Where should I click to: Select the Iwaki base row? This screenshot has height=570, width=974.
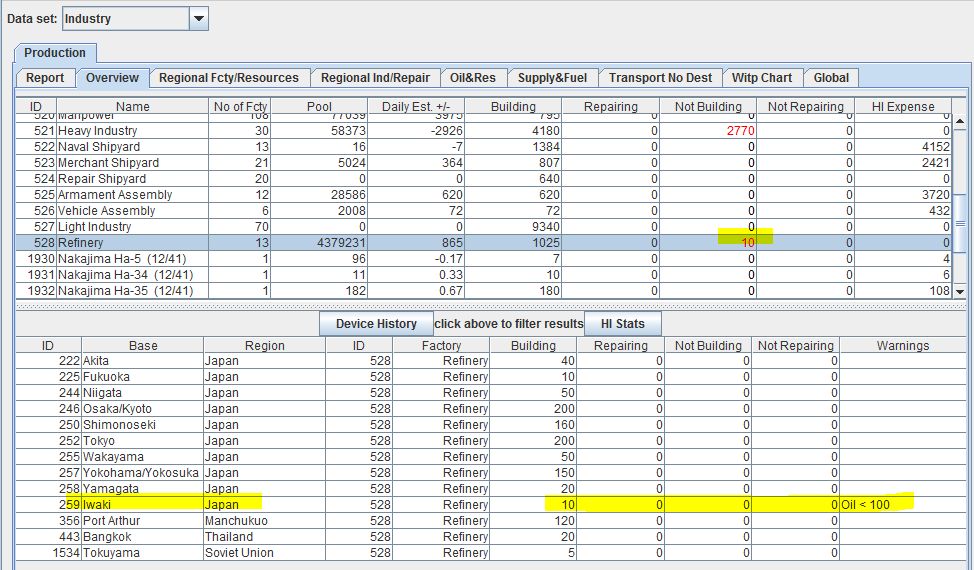tap(491, 505)
